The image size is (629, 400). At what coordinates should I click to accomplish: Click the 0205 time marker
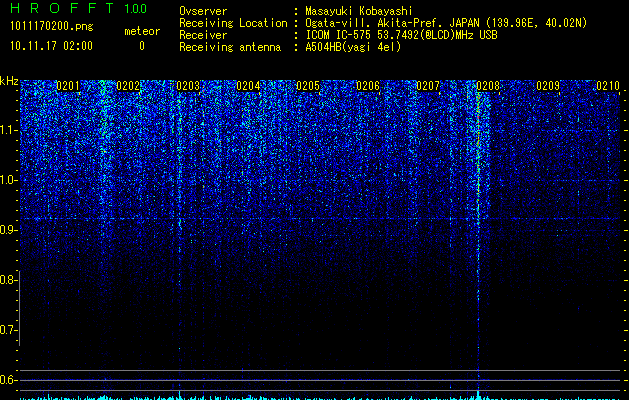(x=308, y=86)
